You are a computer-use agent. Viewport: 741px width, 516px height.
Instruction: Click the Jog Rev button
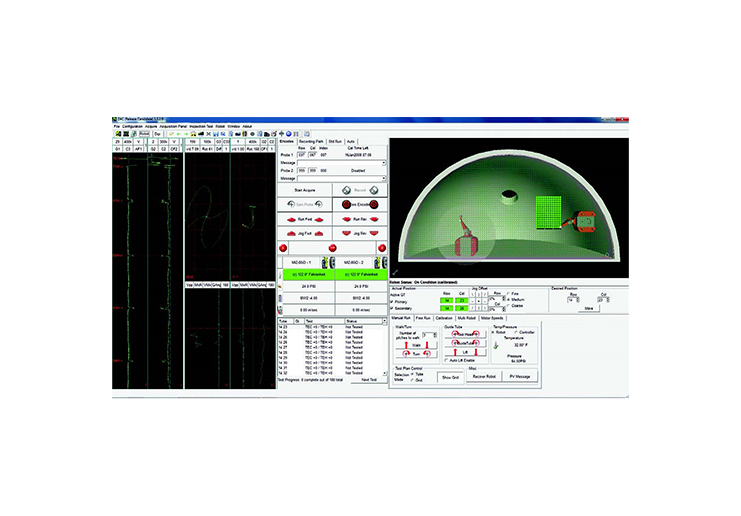360,233
